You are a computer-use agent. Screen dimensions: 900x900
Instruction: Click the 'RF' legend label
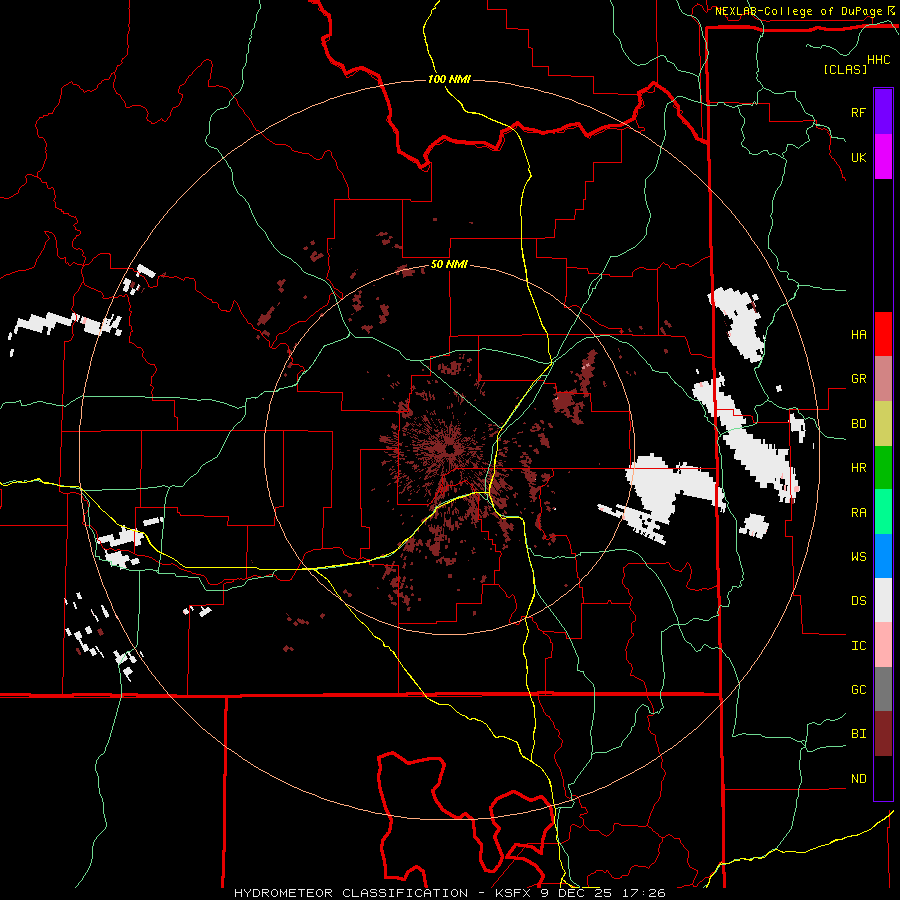coord(858,112)
